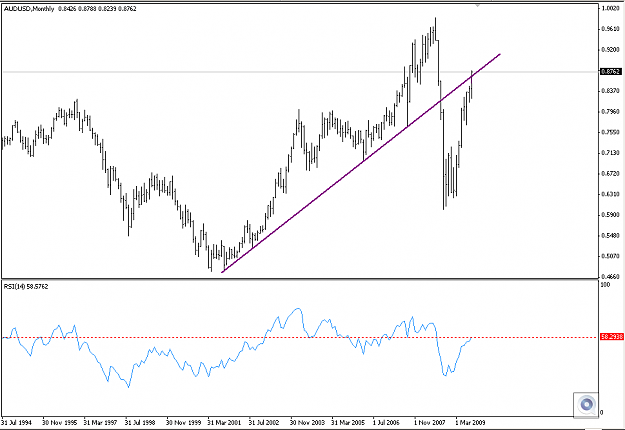Click the 0.5070 price axis label

(610, 256)
